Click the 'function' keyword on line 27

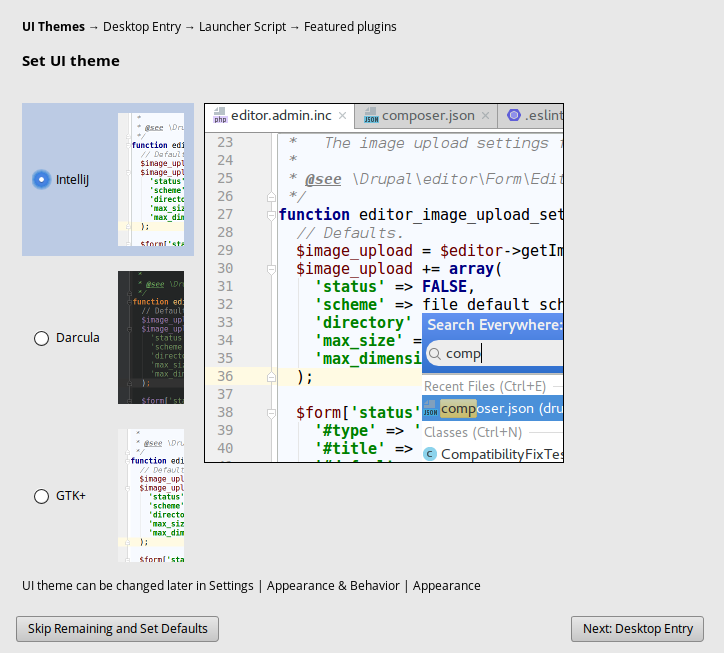[x=314, y=215]
